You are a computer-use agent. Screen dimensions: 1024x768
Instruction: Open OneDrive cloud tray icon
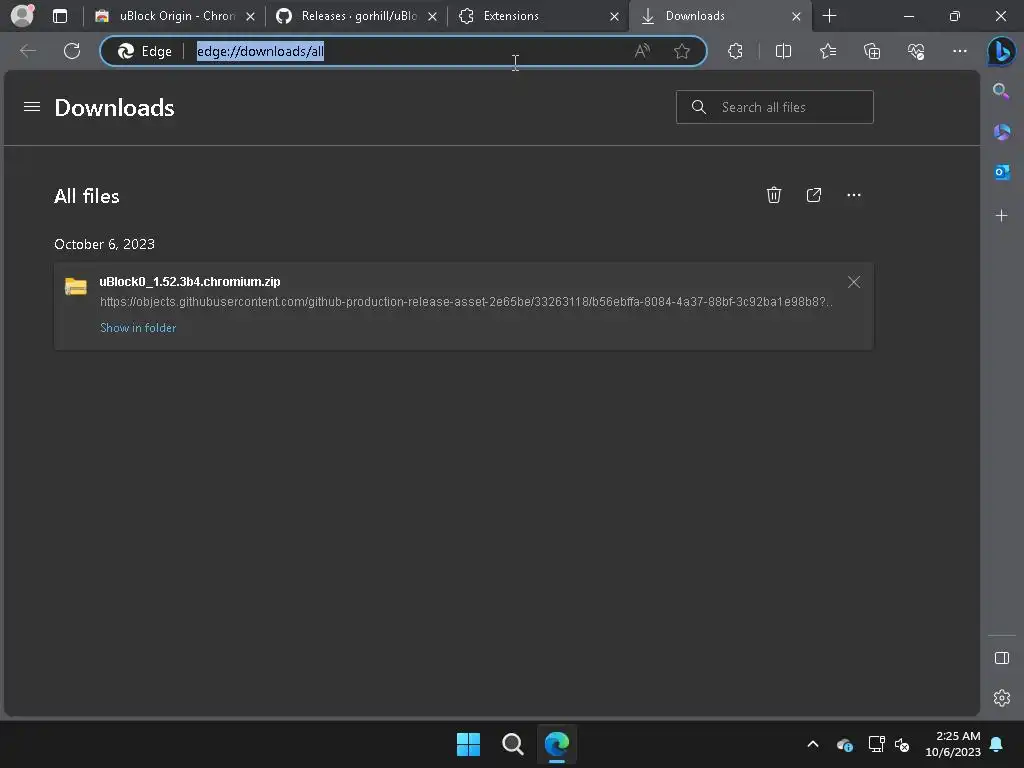click(844, 744)
